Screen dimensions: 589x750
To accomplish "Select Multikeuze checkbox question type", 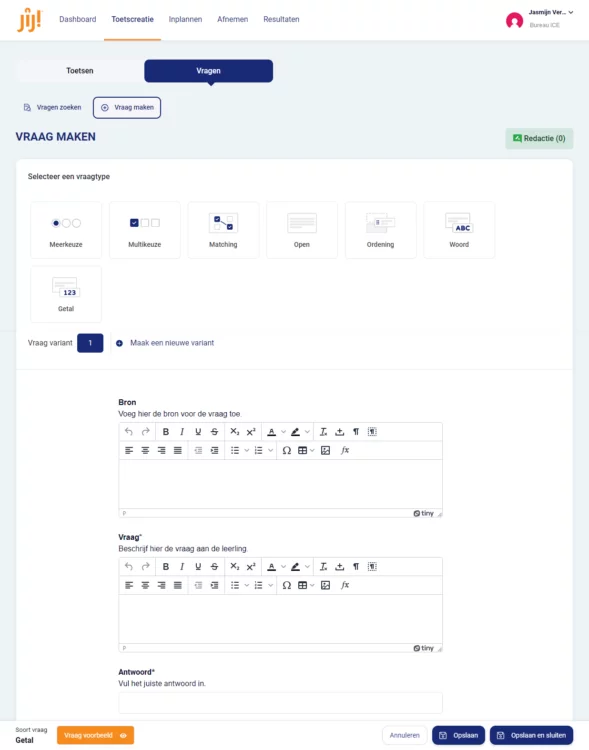I will point(144,230).
